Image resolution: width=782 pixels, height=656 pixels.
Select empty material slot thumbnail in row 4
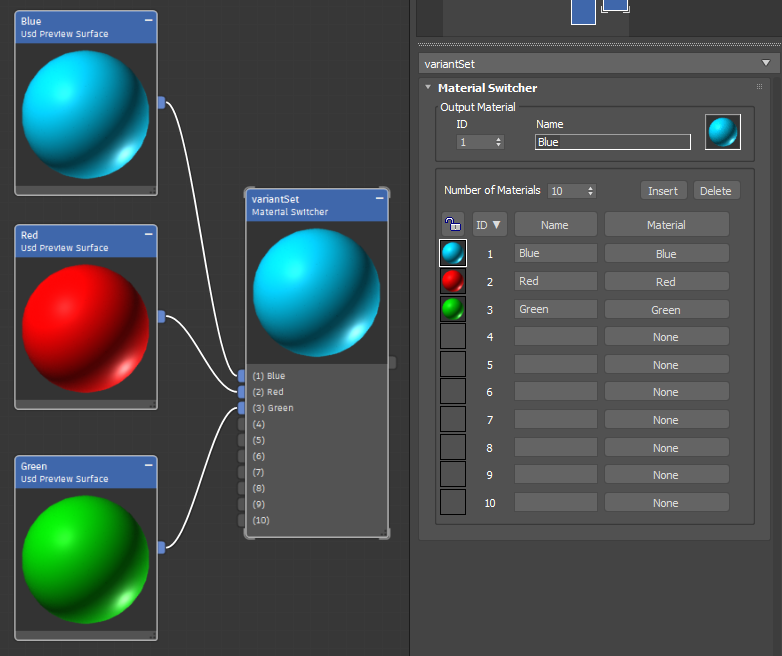(453, 336)
